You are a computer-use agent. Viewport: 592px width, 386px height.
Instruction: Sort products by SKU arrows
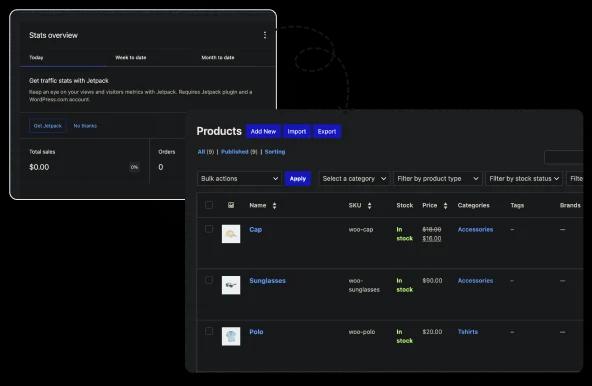[x=369, y=205]
